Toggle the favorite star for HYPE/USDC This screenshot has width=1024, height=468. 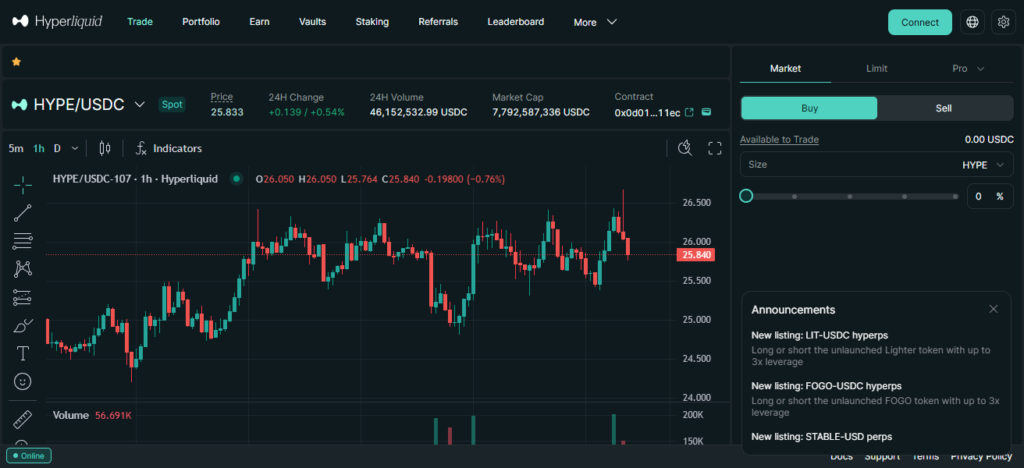tap(16, 62)
